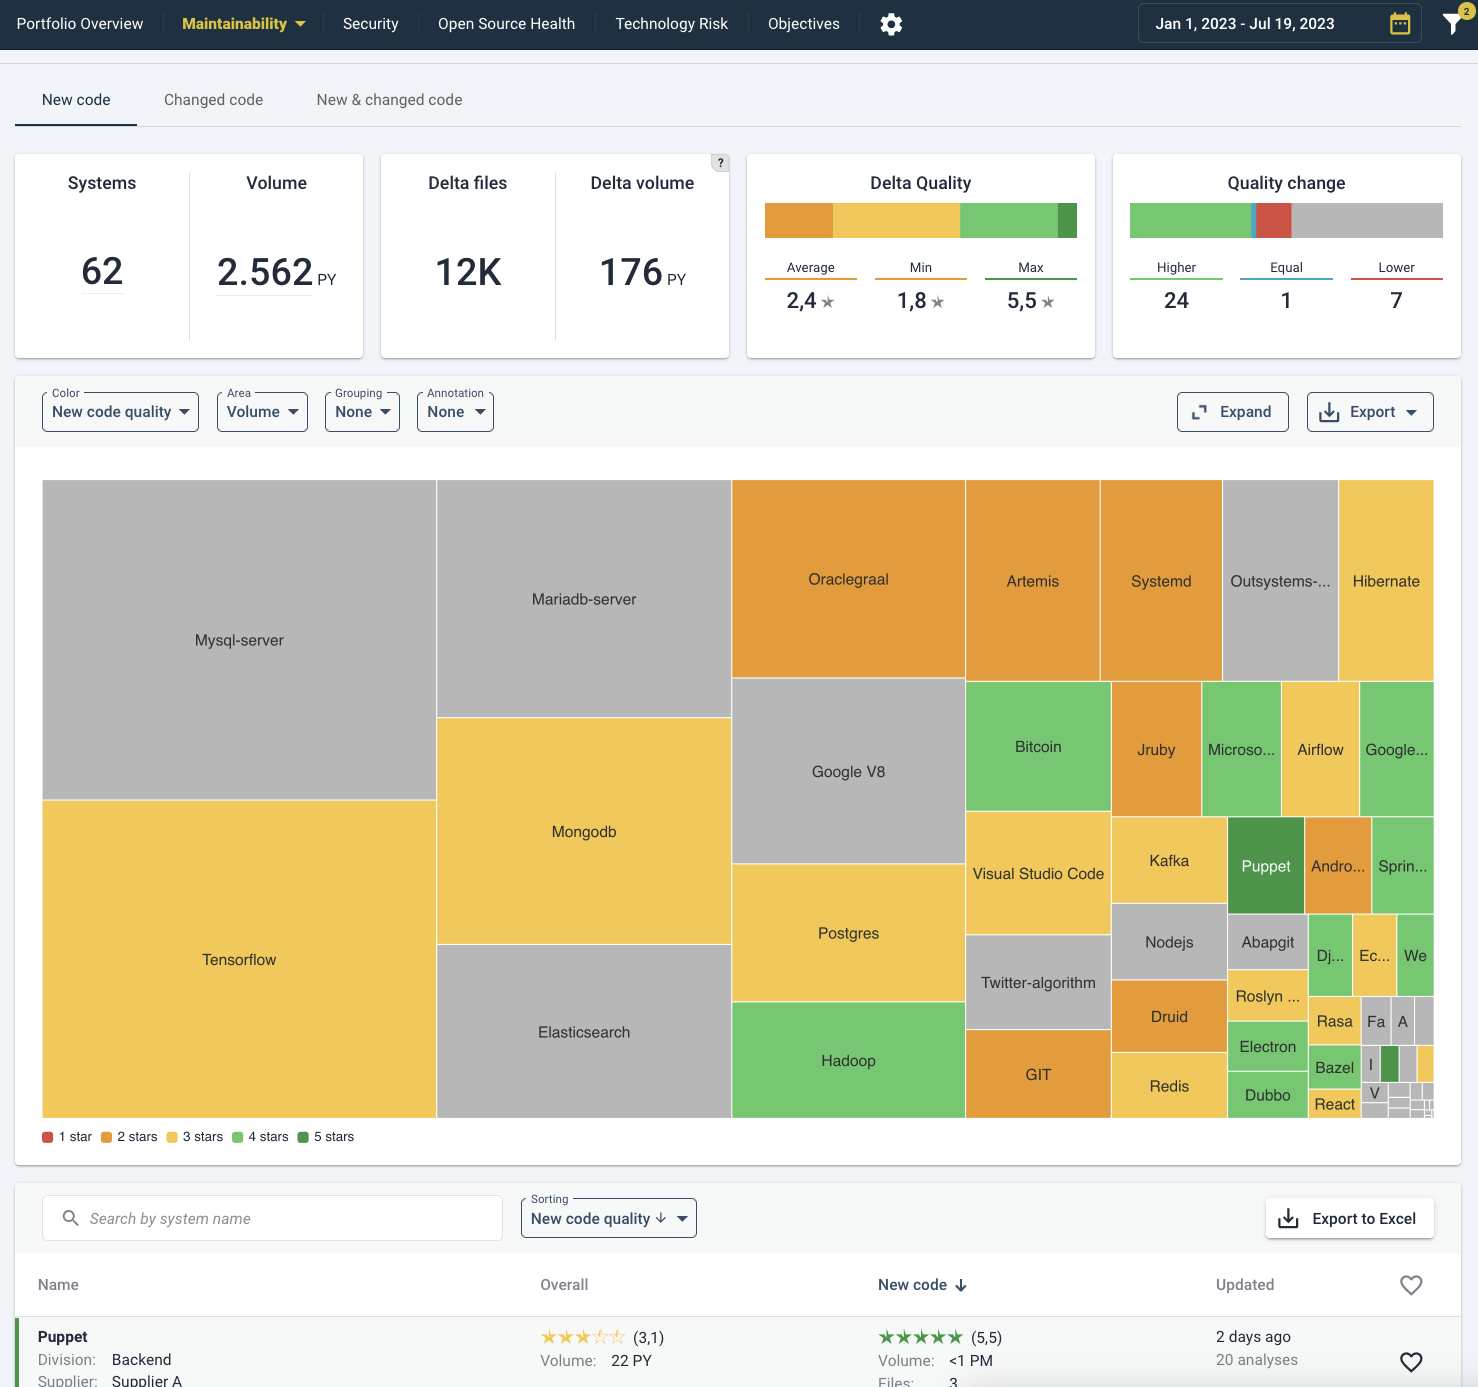Select the Artemis treemap tile
Image resolution: width=1478 pixels, height=1387 pixels.
pyautogui.click(x=1033, y=580)
